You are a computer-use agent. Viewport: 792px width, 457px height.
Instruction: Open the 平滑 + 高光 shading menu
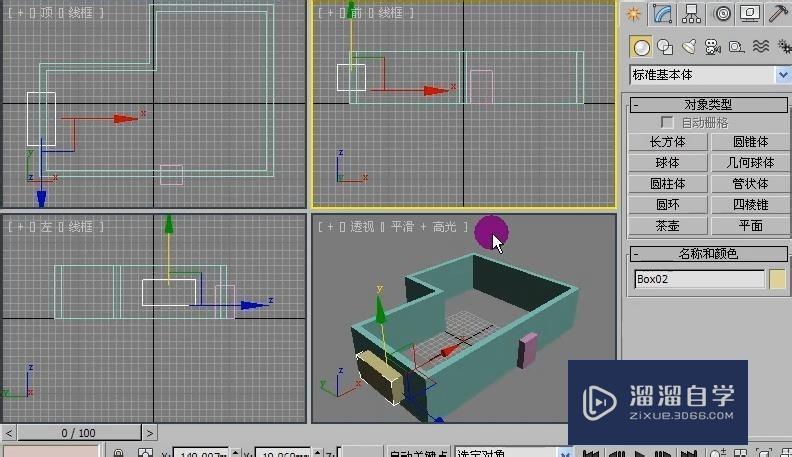423,227
